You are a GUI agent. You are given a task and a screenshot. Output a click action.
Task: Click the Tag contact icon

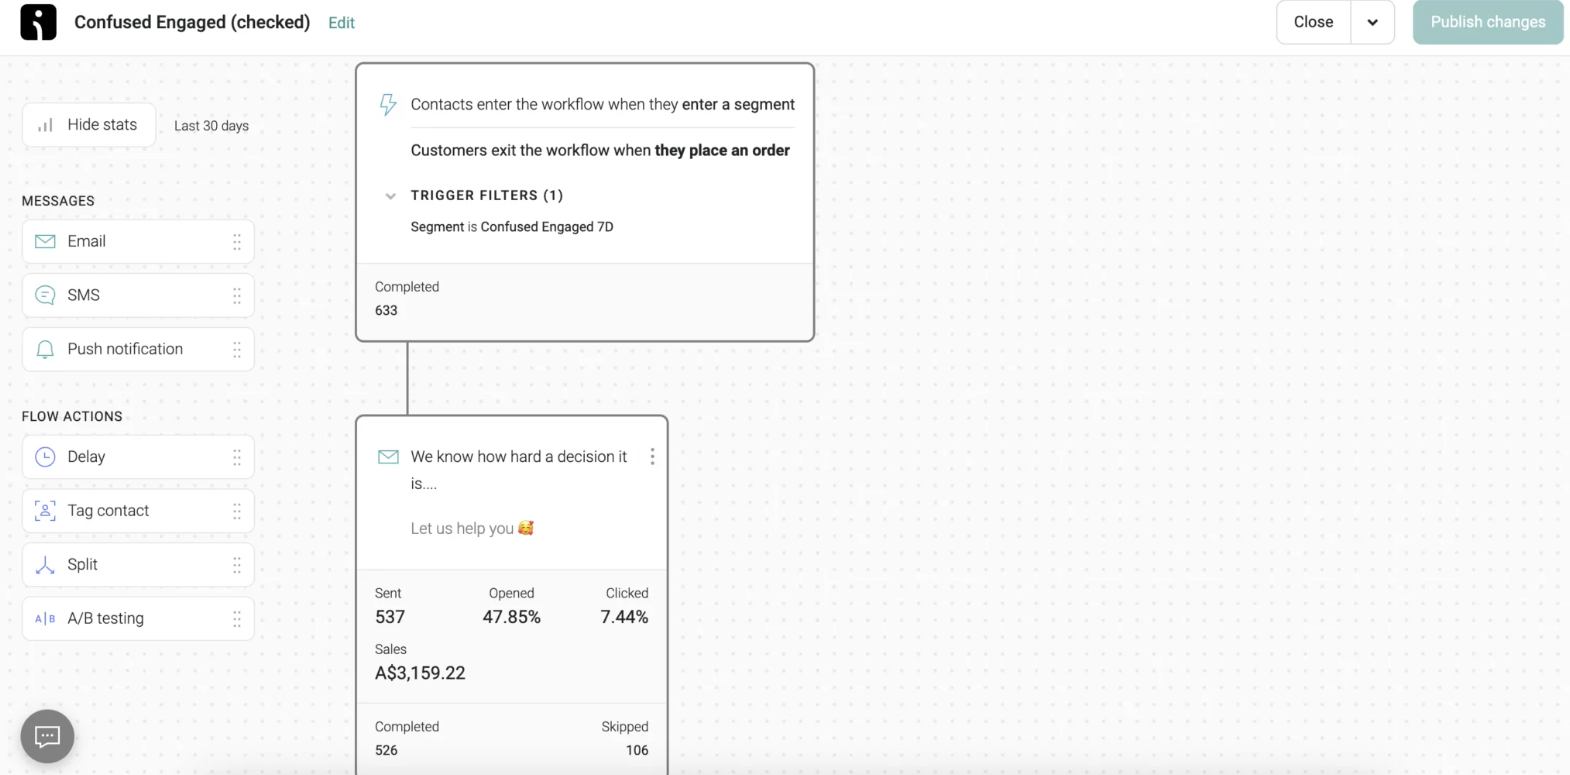click(x=44, y=510)
